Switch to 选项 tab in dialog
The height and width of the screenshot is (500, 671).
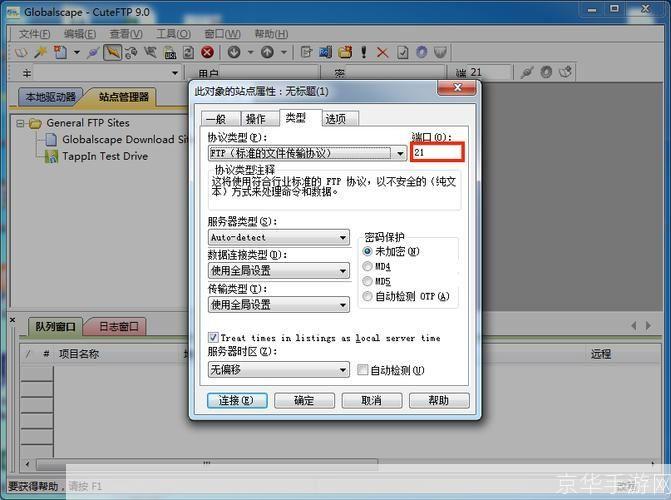[339, 119]
